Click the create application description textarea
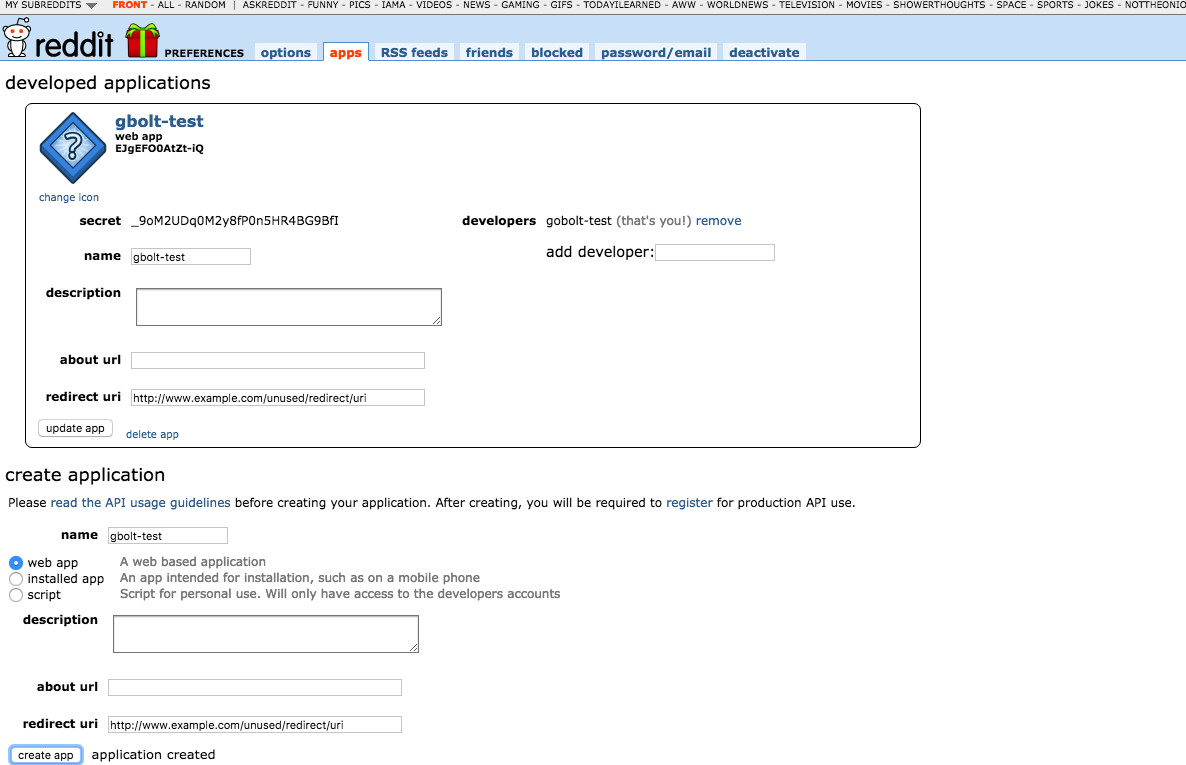Image resolution: width=1186 pixels, height=765 pixels. pyautogui.click(x=265, y=633)
